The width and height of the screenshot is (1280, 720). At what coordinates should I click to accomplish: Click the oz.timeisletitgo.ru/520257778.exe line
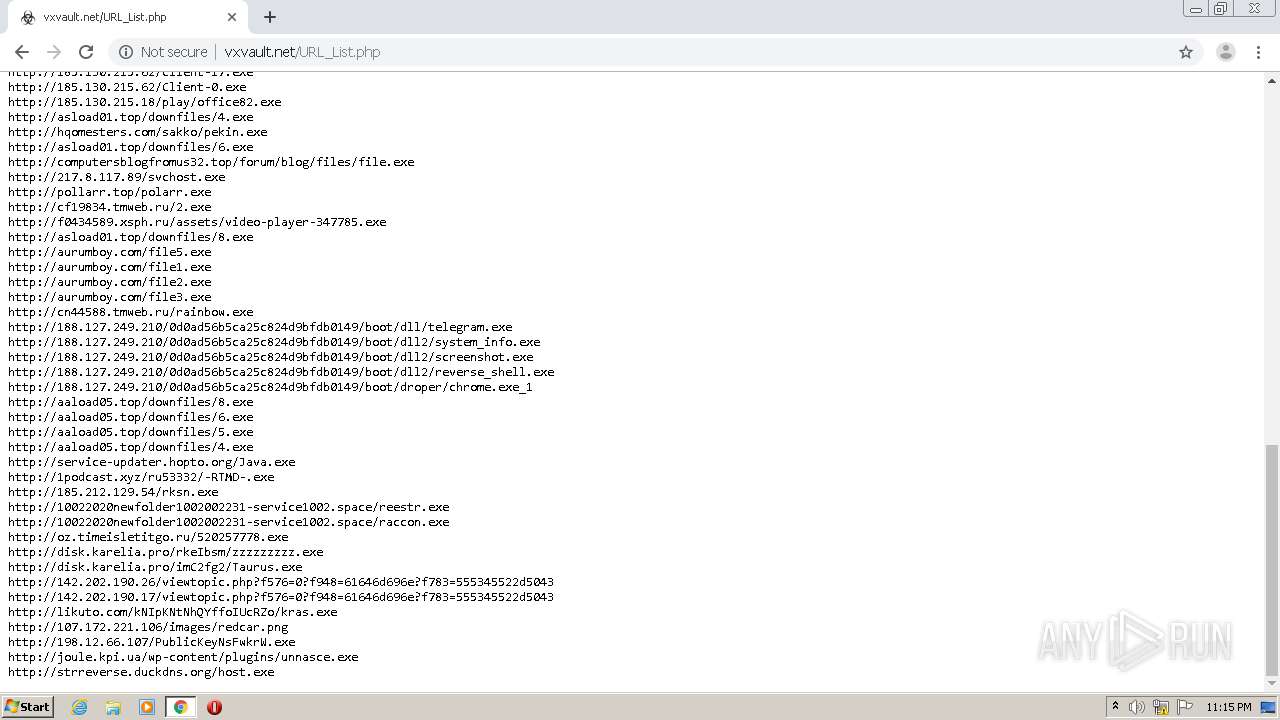pyautogui.click(x=148, y=537)
